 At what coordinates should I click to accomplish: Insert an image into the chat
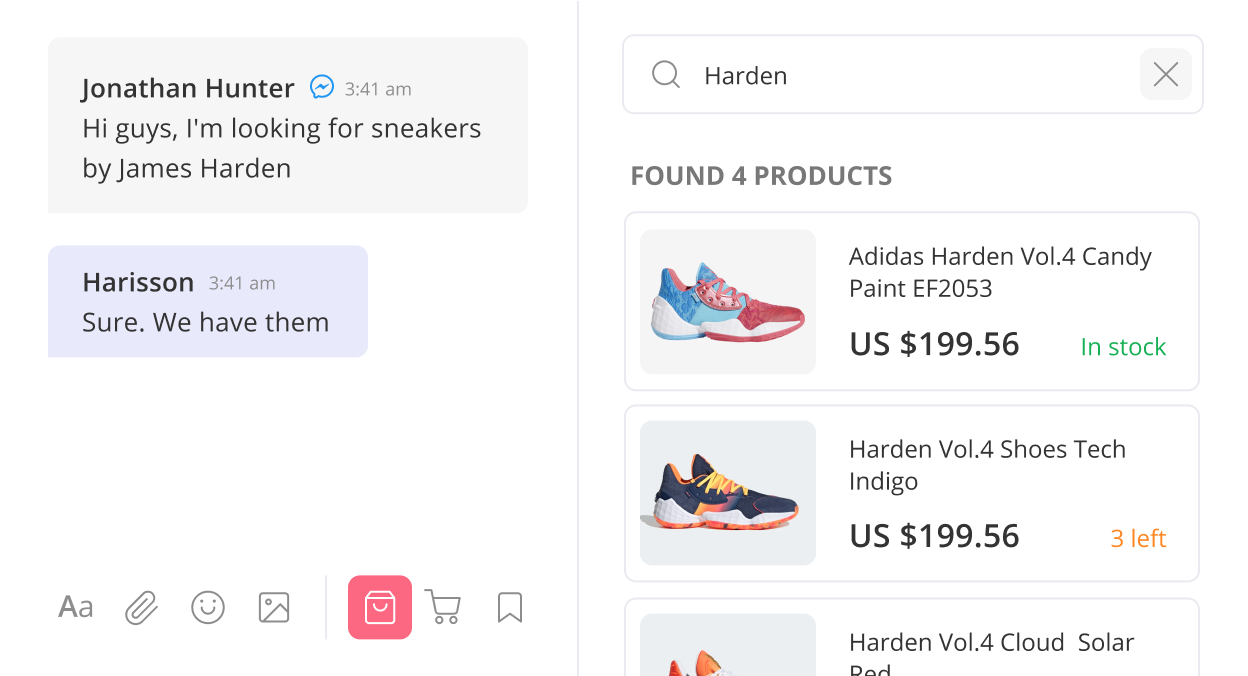[274, 607]
